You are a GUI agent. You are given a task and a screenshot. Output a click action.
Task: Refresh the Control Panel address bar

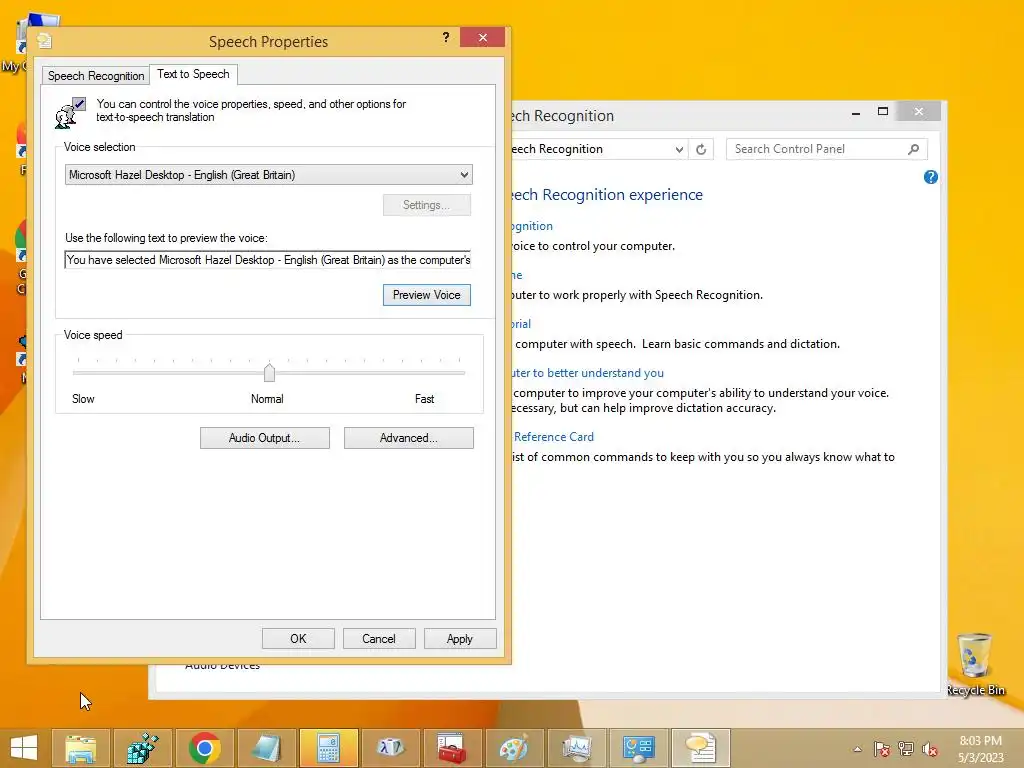pos(701,150)
